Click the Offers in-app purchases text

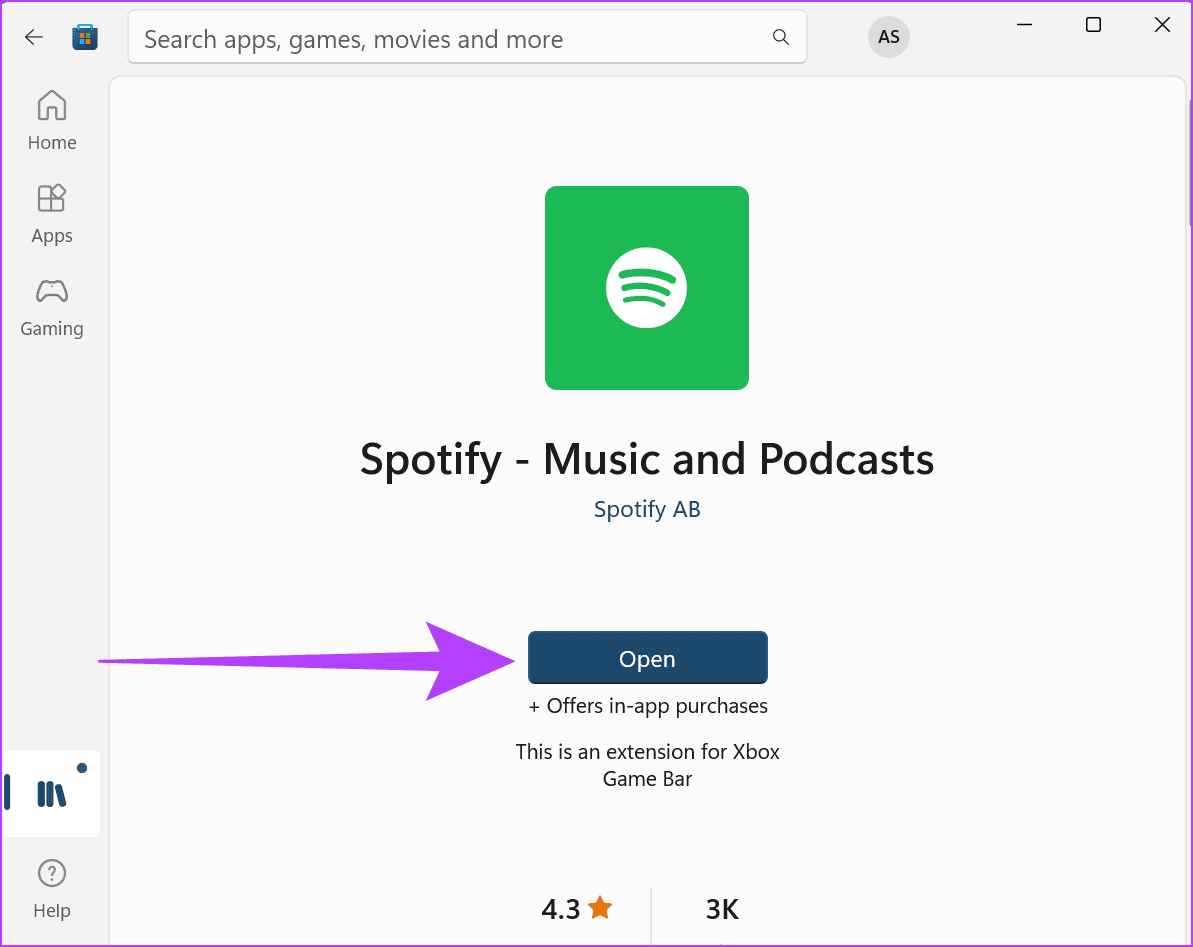[x=648, y=706]
